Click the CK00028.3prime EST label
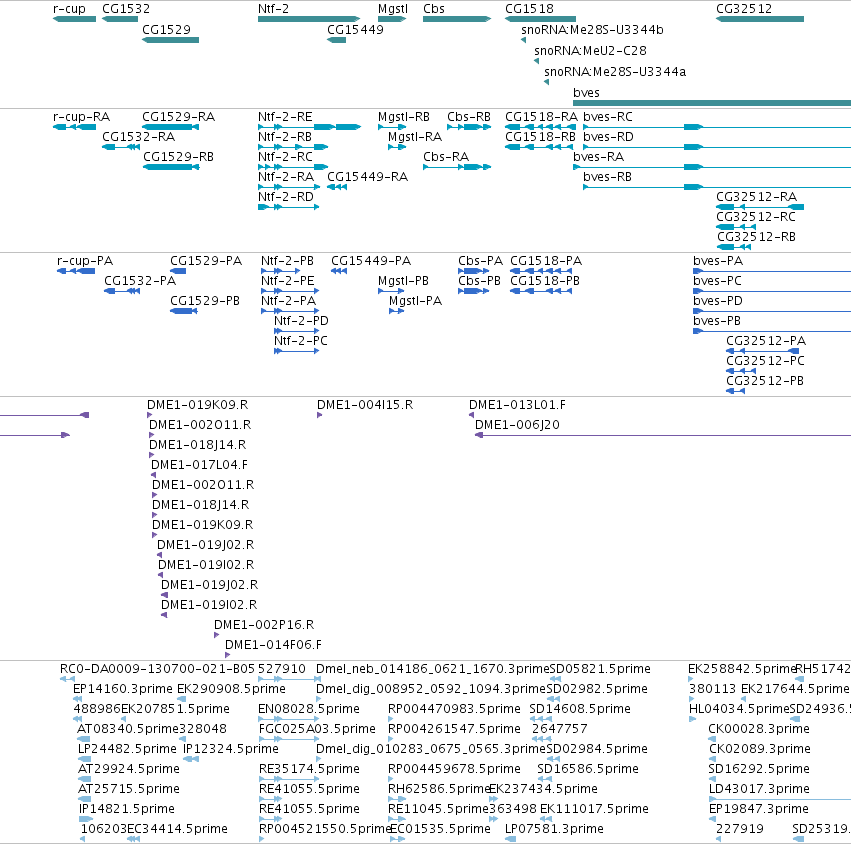 pos(759,728)
